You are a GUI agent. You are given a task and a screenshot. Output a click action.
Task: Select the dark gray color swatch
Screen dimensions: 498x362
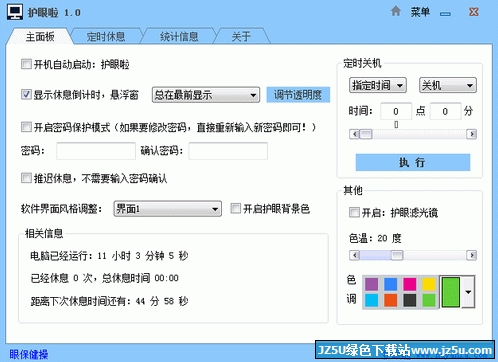click(x=410, y=300)
